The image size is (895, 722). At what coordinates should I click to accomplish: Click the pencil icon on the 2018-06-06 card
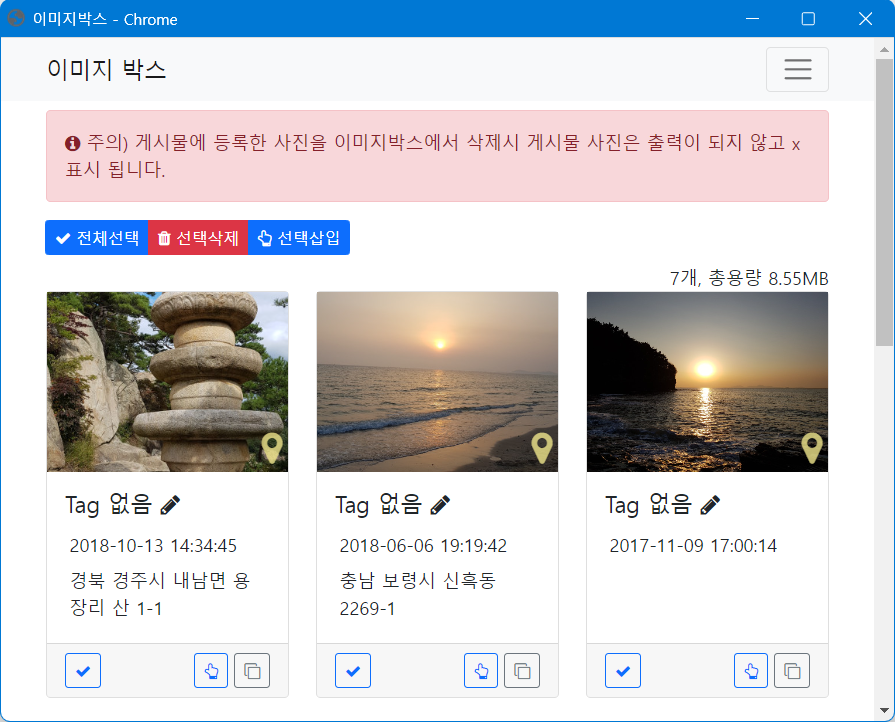click(440, 505)
